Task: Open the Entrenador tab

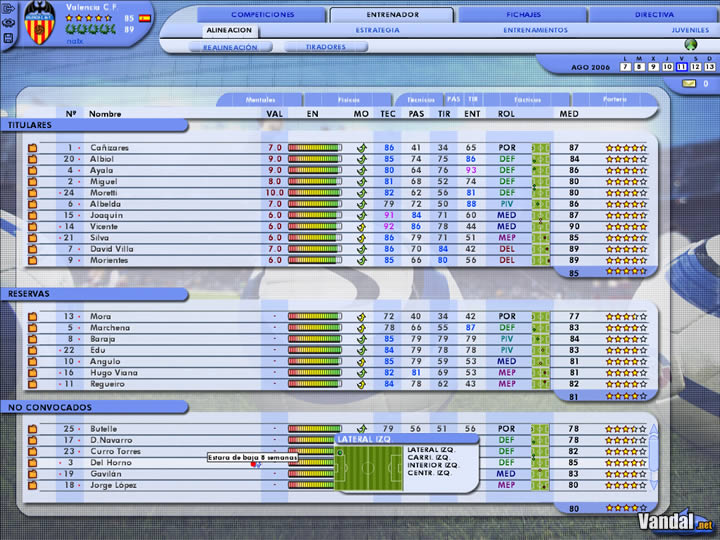Action: pyautogui.click(x=392, y=15)
